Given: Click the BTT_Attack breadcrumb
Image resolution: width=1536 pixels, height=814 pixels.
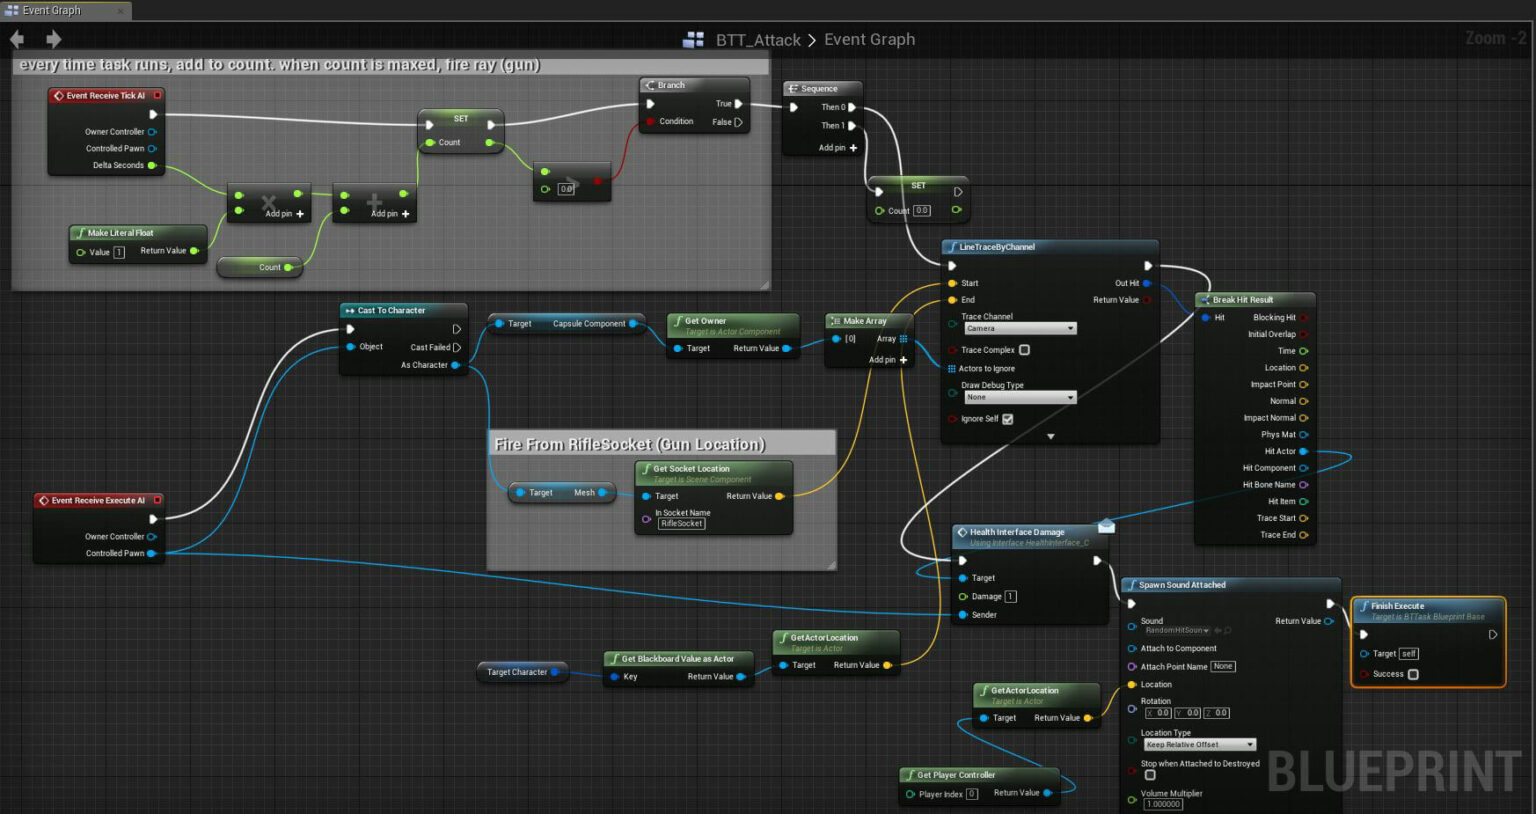Looking at the screenshot, I should point(759,39).
